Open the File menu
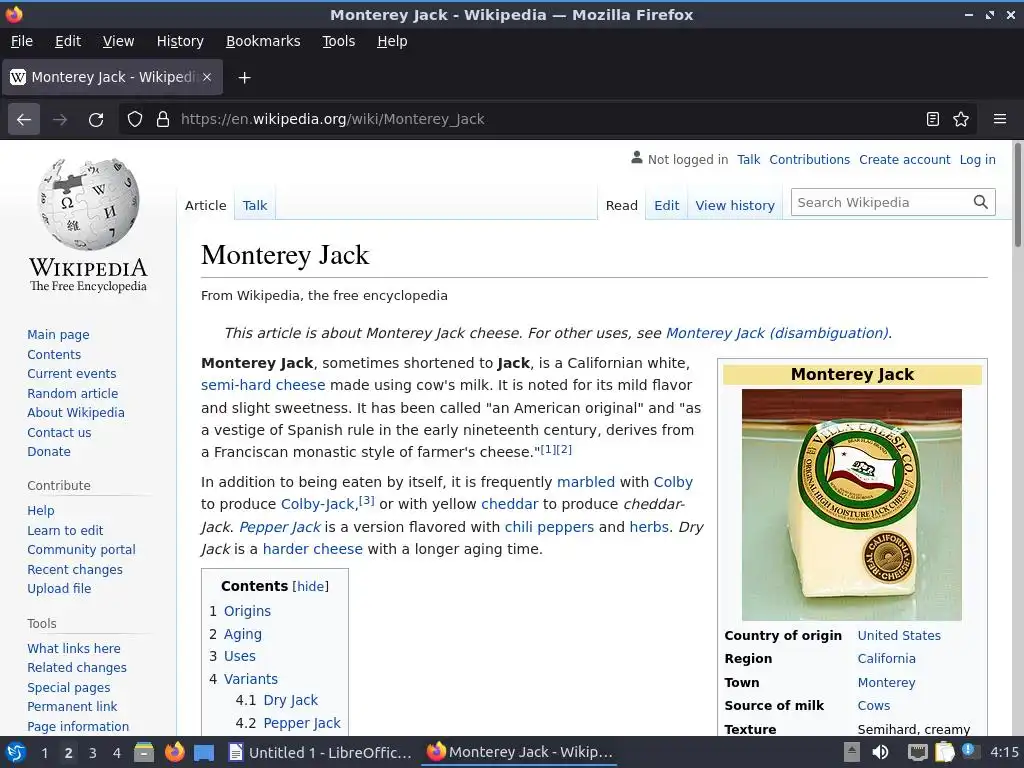The width and height of the screenshot is (1024, 768). click(x=22, y=41)
